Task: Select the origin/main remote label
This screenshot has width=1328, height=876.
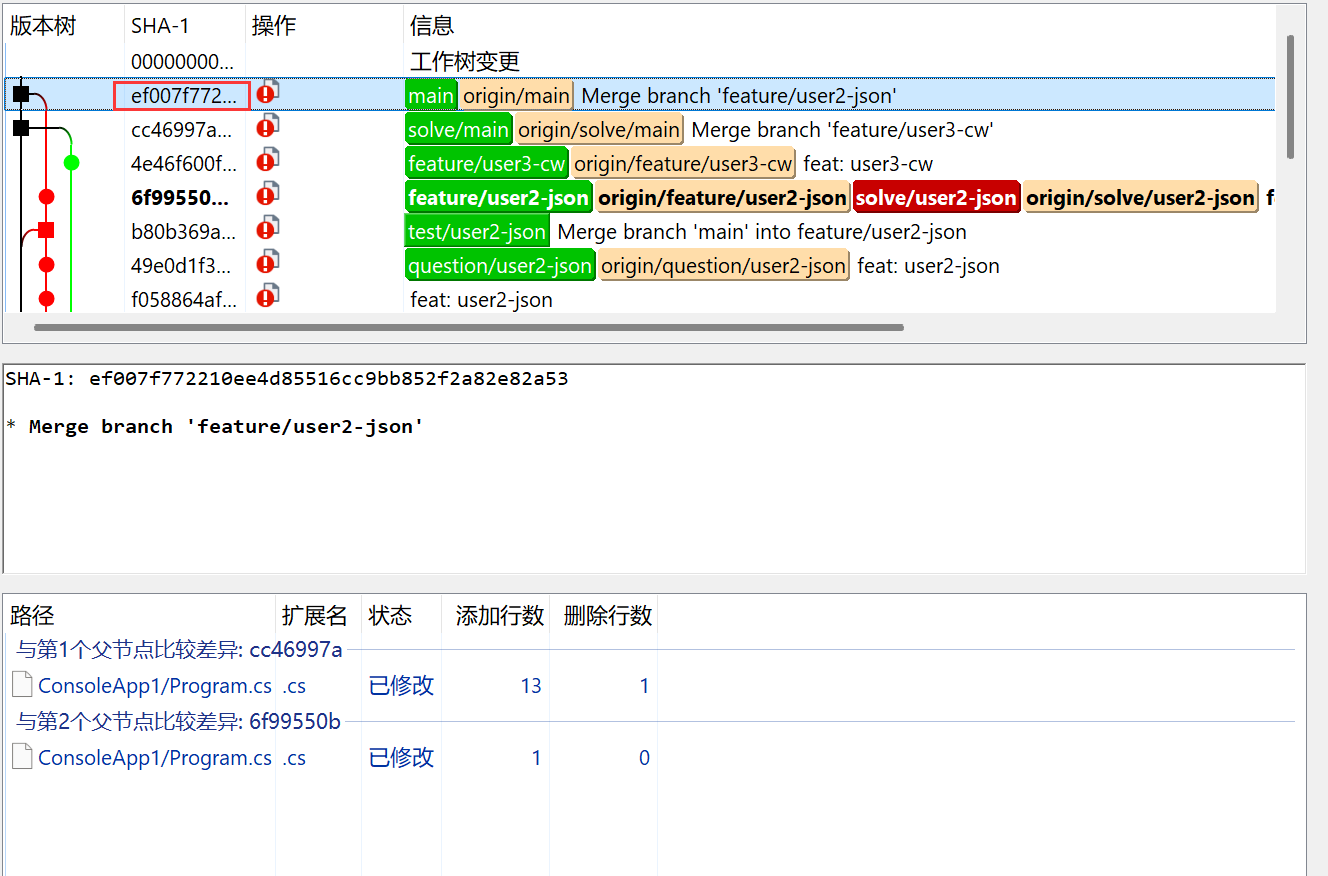Action: [516, 96]
